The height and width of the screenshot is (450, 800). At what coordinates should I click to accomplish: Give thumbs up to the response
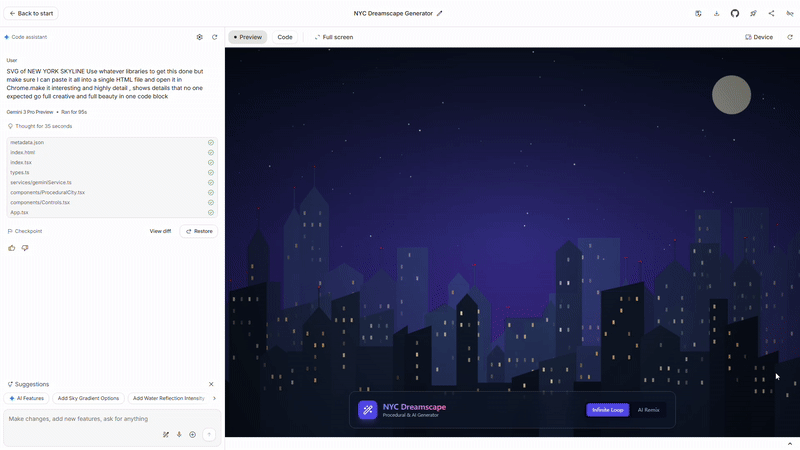12,248
